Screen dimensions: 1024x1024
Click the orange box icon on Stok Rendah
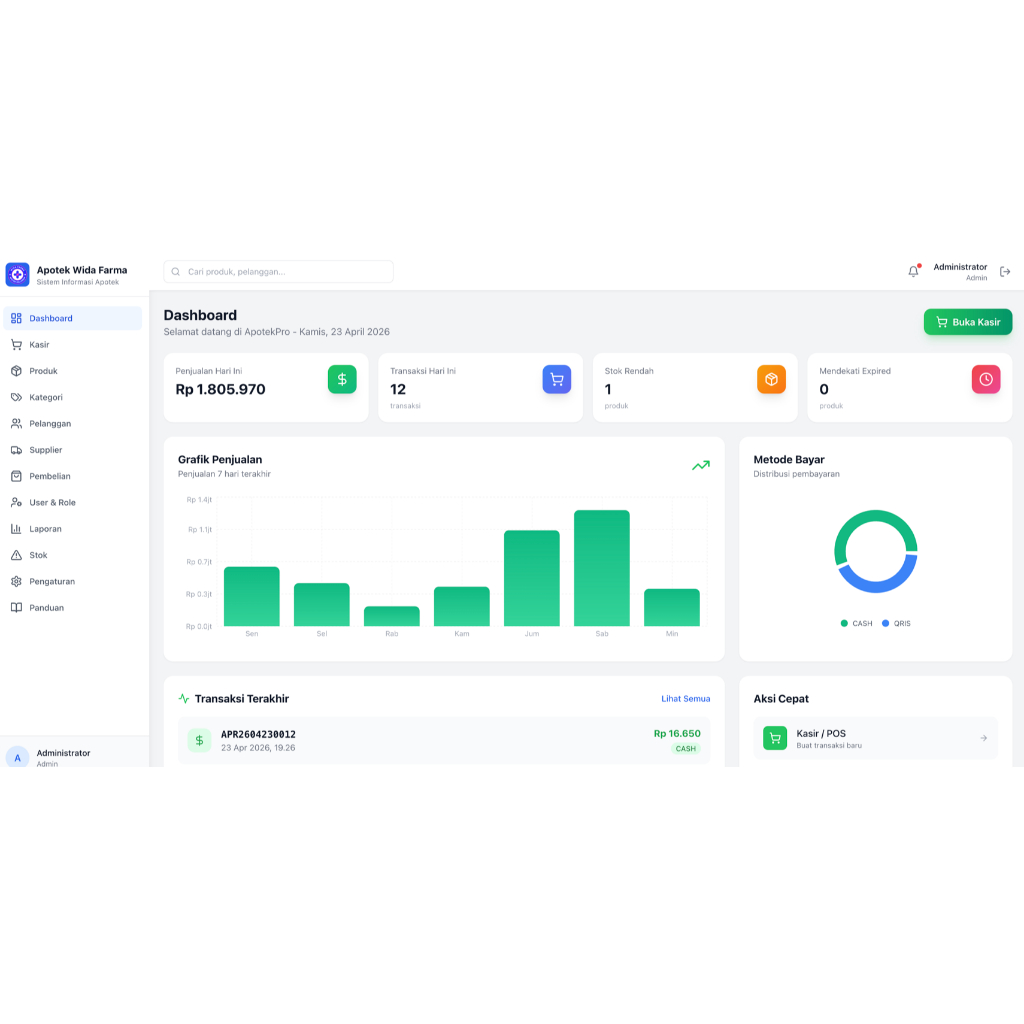(771, 379)
